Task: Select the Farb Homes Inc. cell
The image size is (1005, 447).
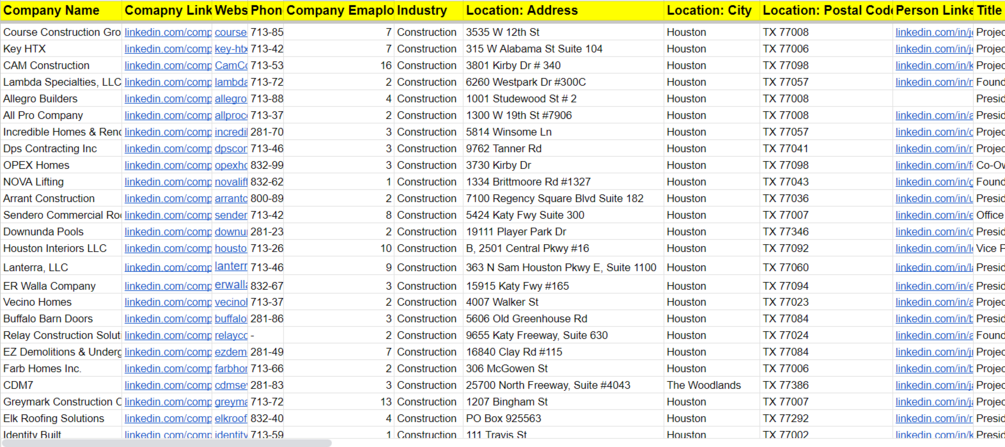Action: tap(61, 369)
